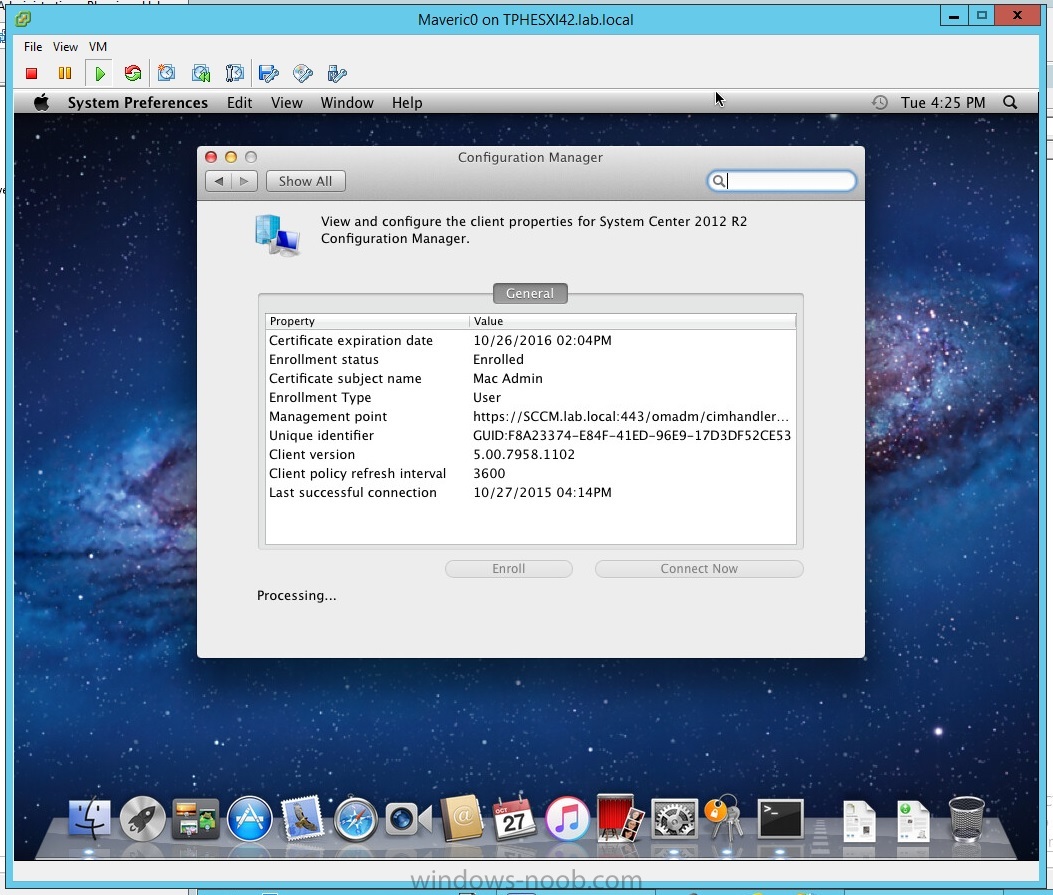Select the Management point row
Viewport: 1053px width, 895px height.
pos(531,416)
